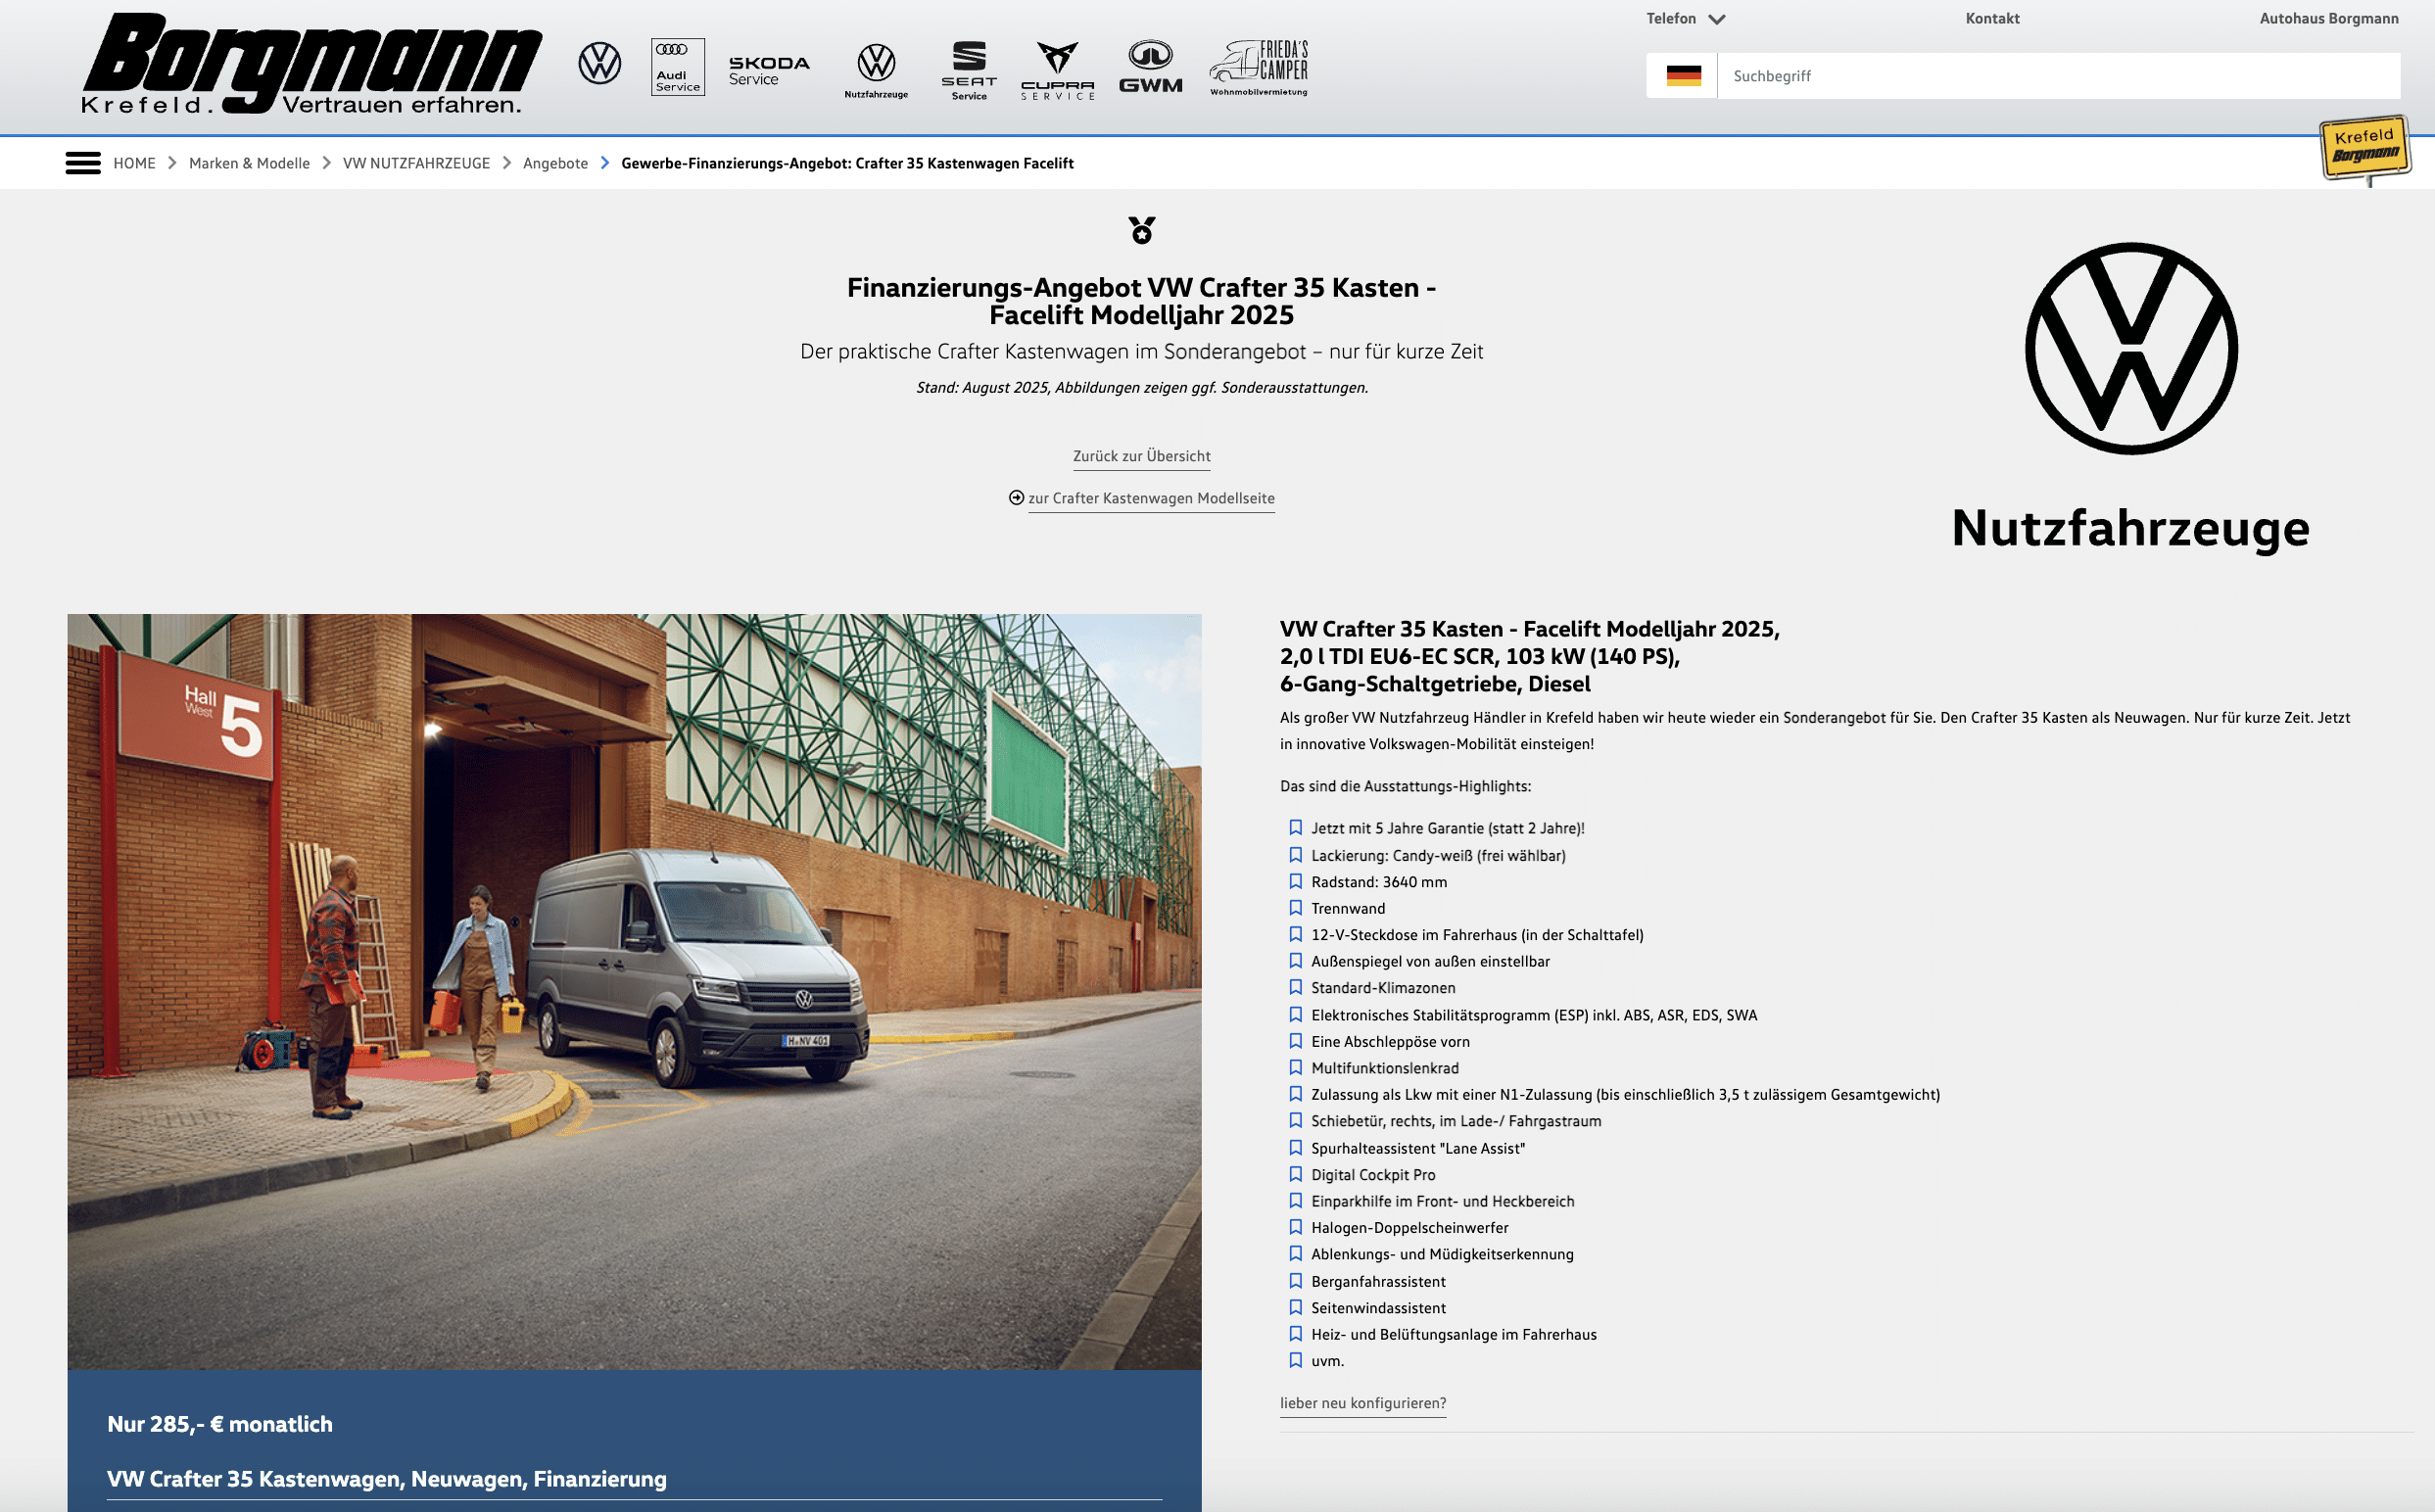The image size is (2435, 1512).
Task: Click VW Crafter 35 Kastenwagen, Neuwagen, Finanzierung heading
Action: [x=387, y=1479]
